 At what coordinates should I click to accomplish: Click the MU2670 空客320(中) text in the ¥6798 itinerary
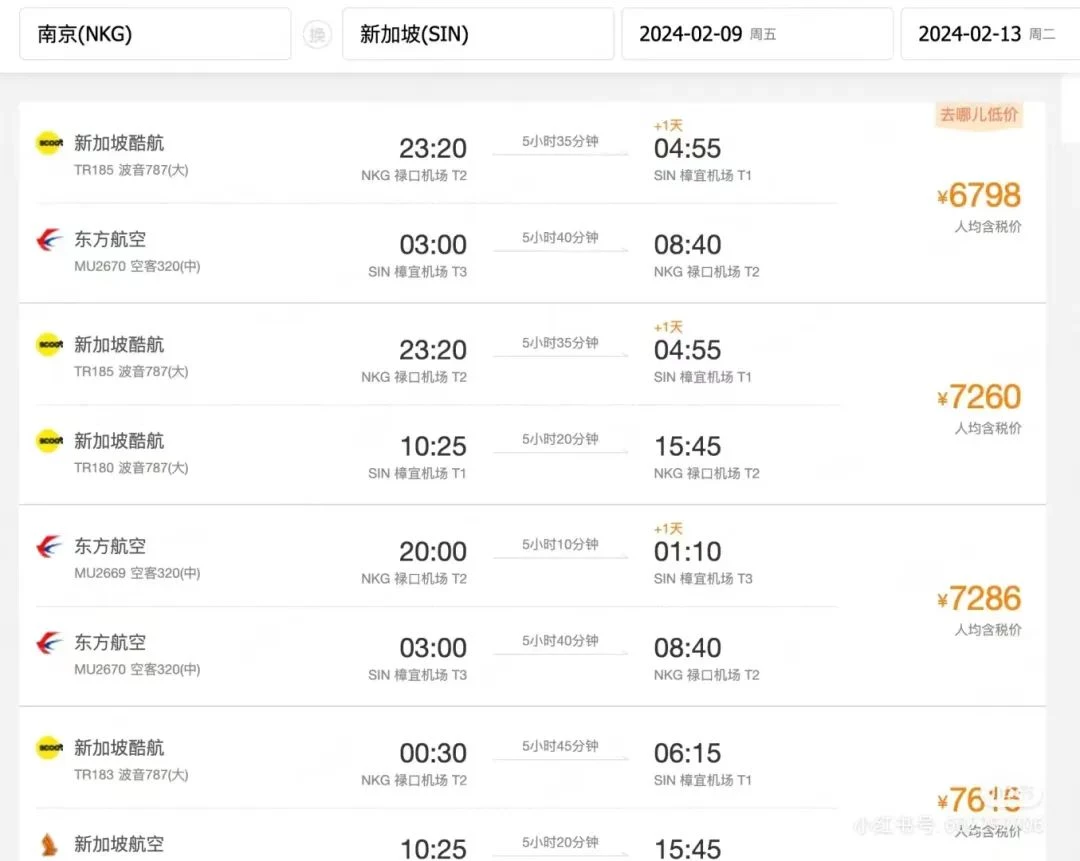(x=137, y=266)
